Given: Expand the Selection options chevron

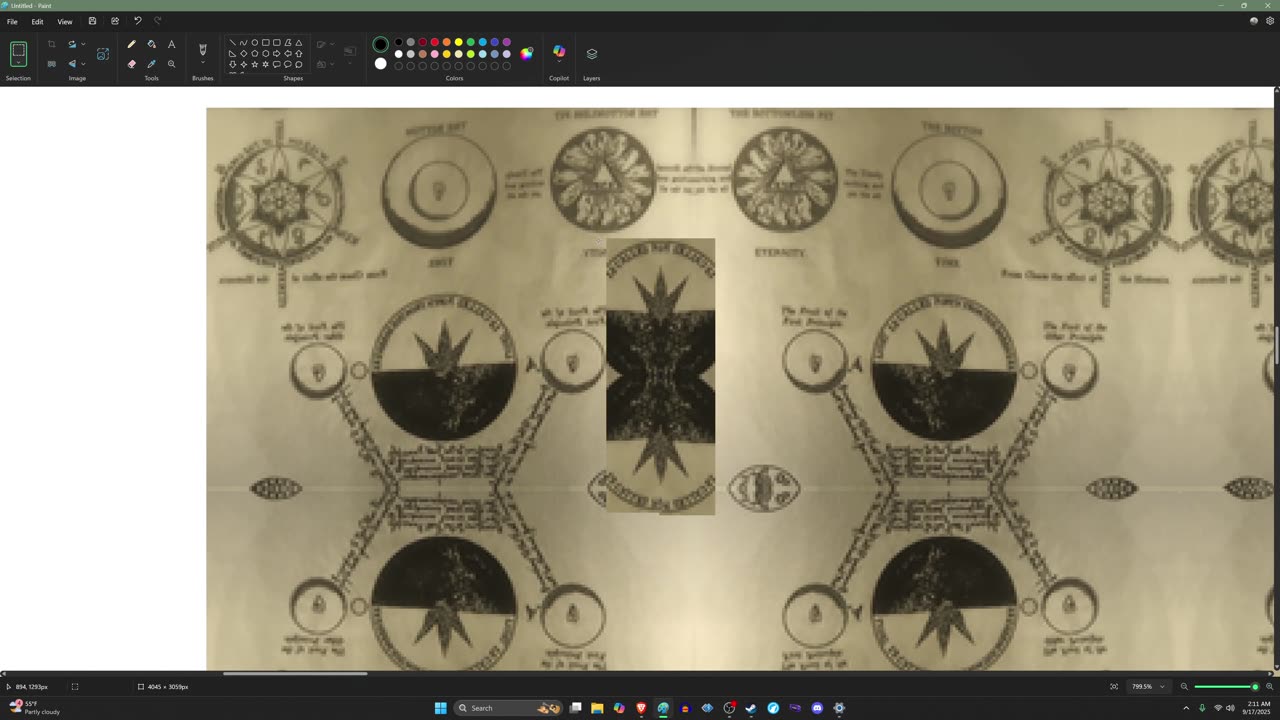Looking at the screenshot, I should click(18, 64).
